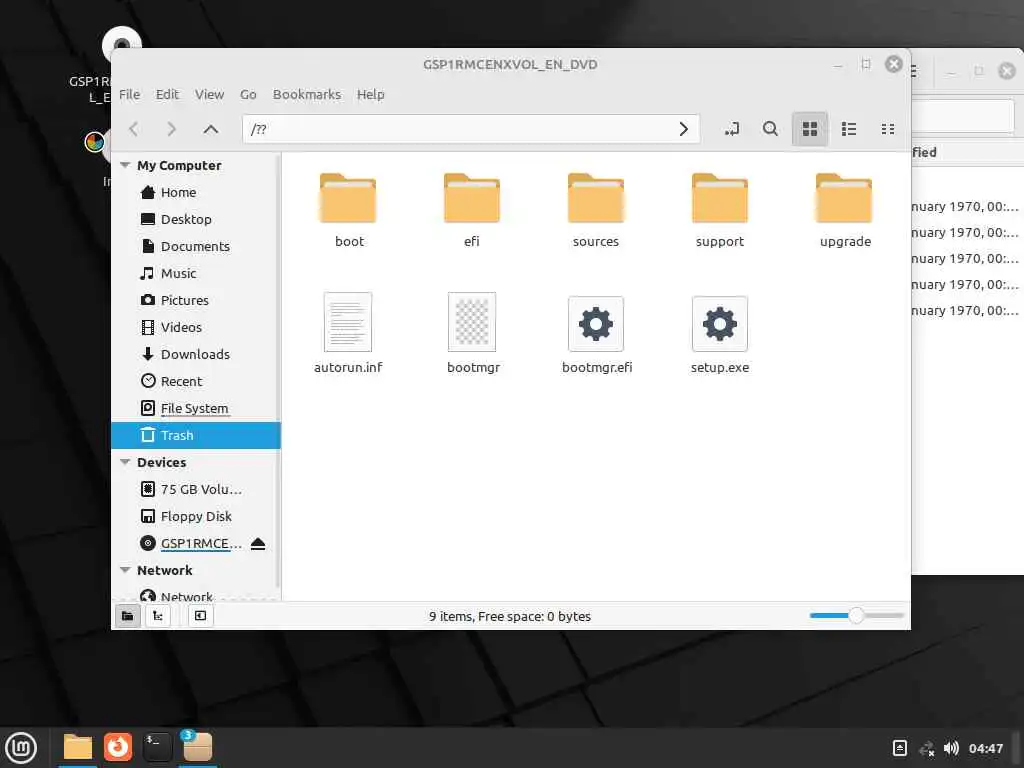Launch Files from the taskbar
The width and height of the screenshot is (1024, 768).
click(78, 748)
